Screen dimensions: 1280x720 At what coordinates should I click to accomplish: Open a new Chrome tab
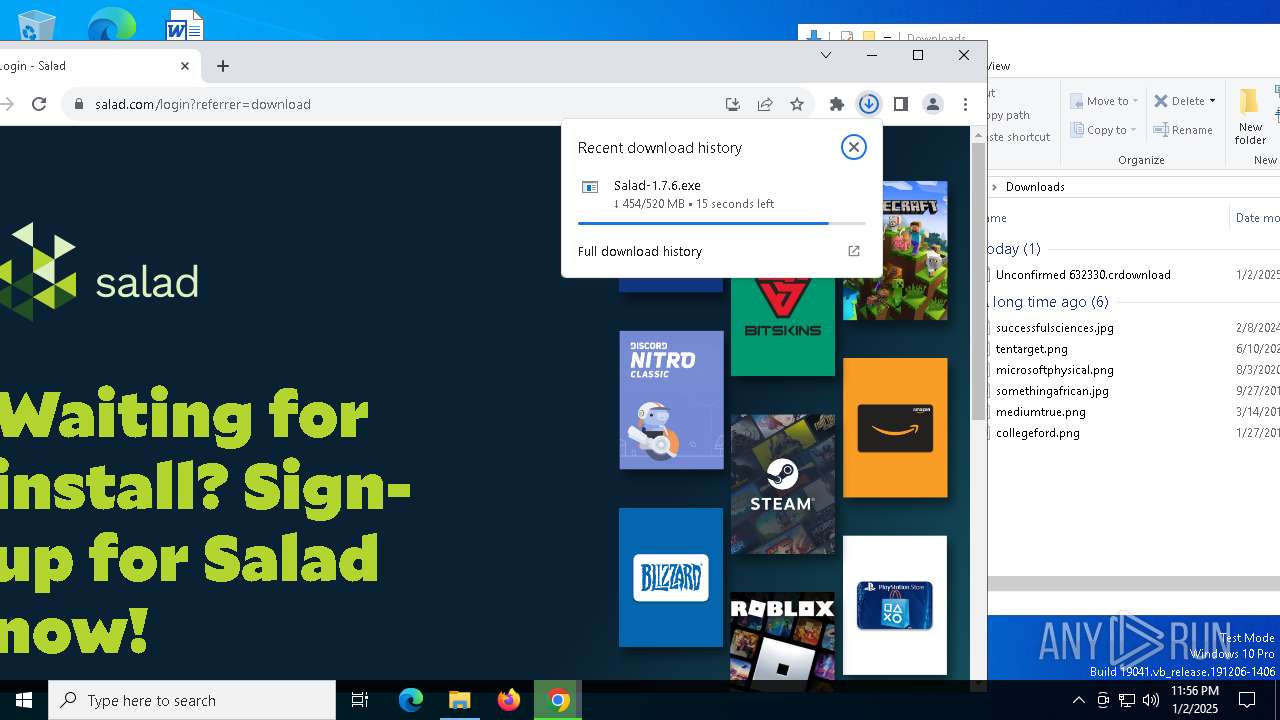[x=223, y=66]
